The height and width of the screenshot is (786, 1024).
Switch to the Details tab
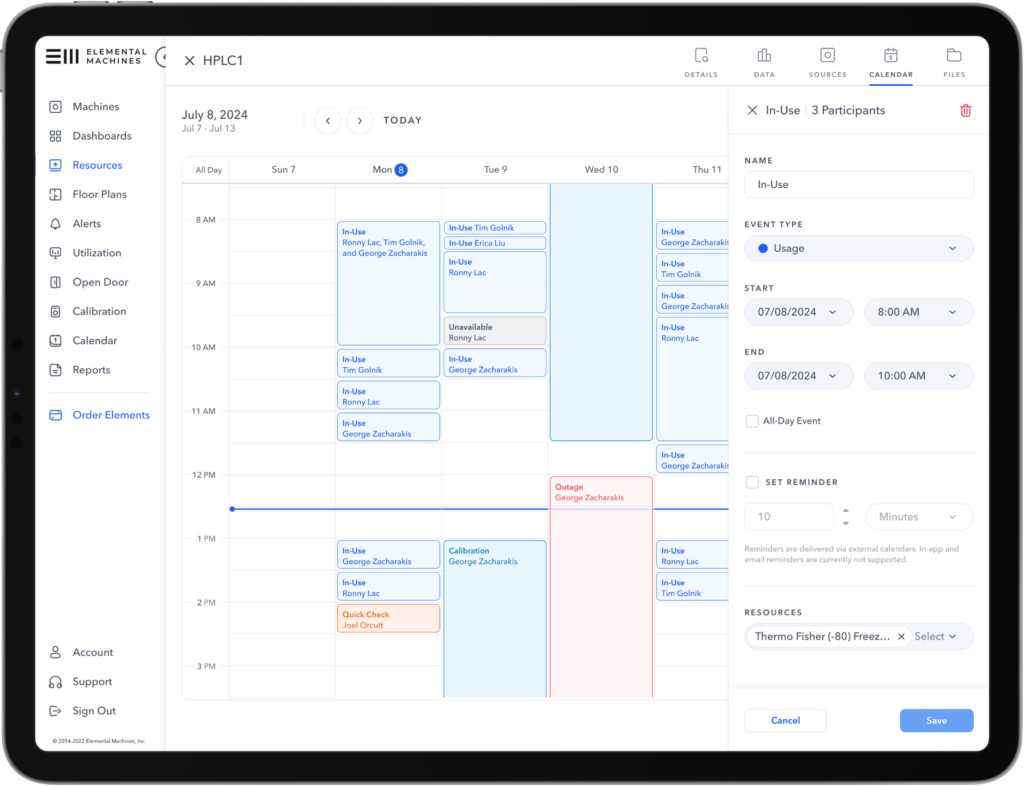tap(701, 63)
